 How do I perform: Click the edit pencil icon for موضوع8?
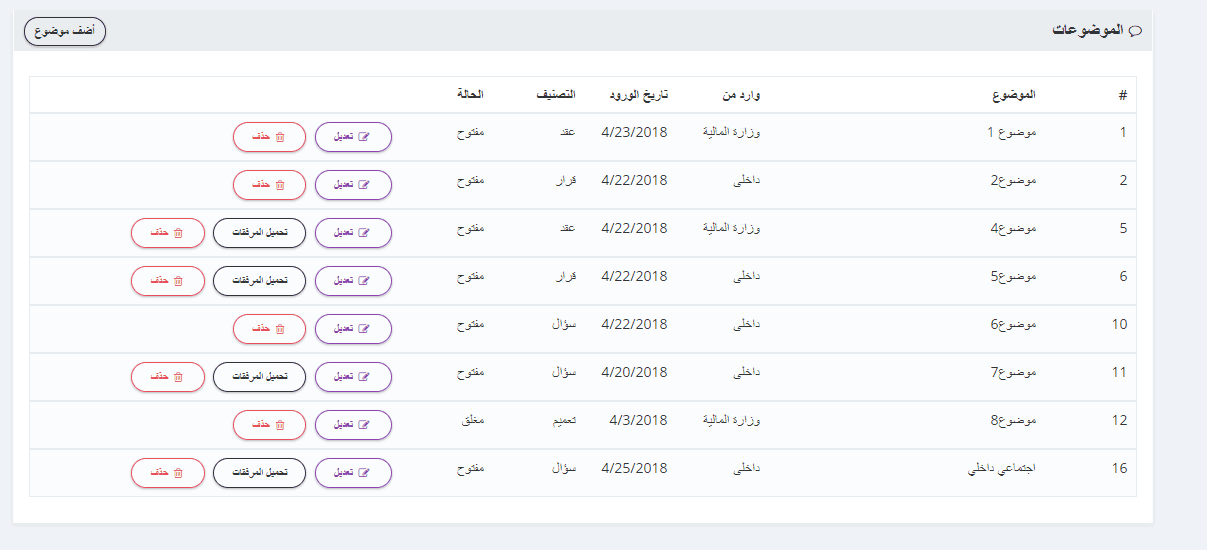(364, 425)
